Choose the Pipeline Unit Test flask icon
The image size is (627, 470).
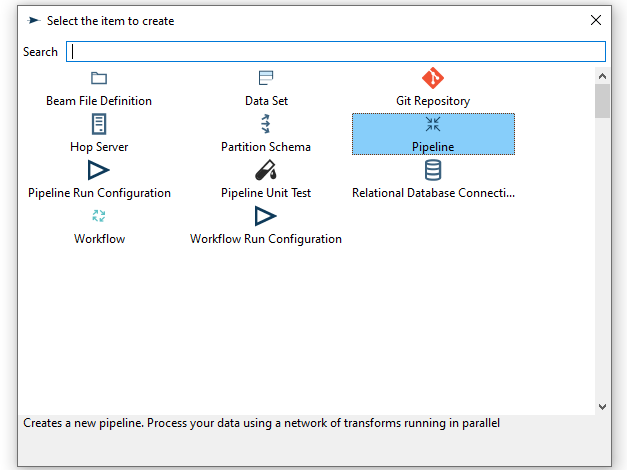click(266, 170)
